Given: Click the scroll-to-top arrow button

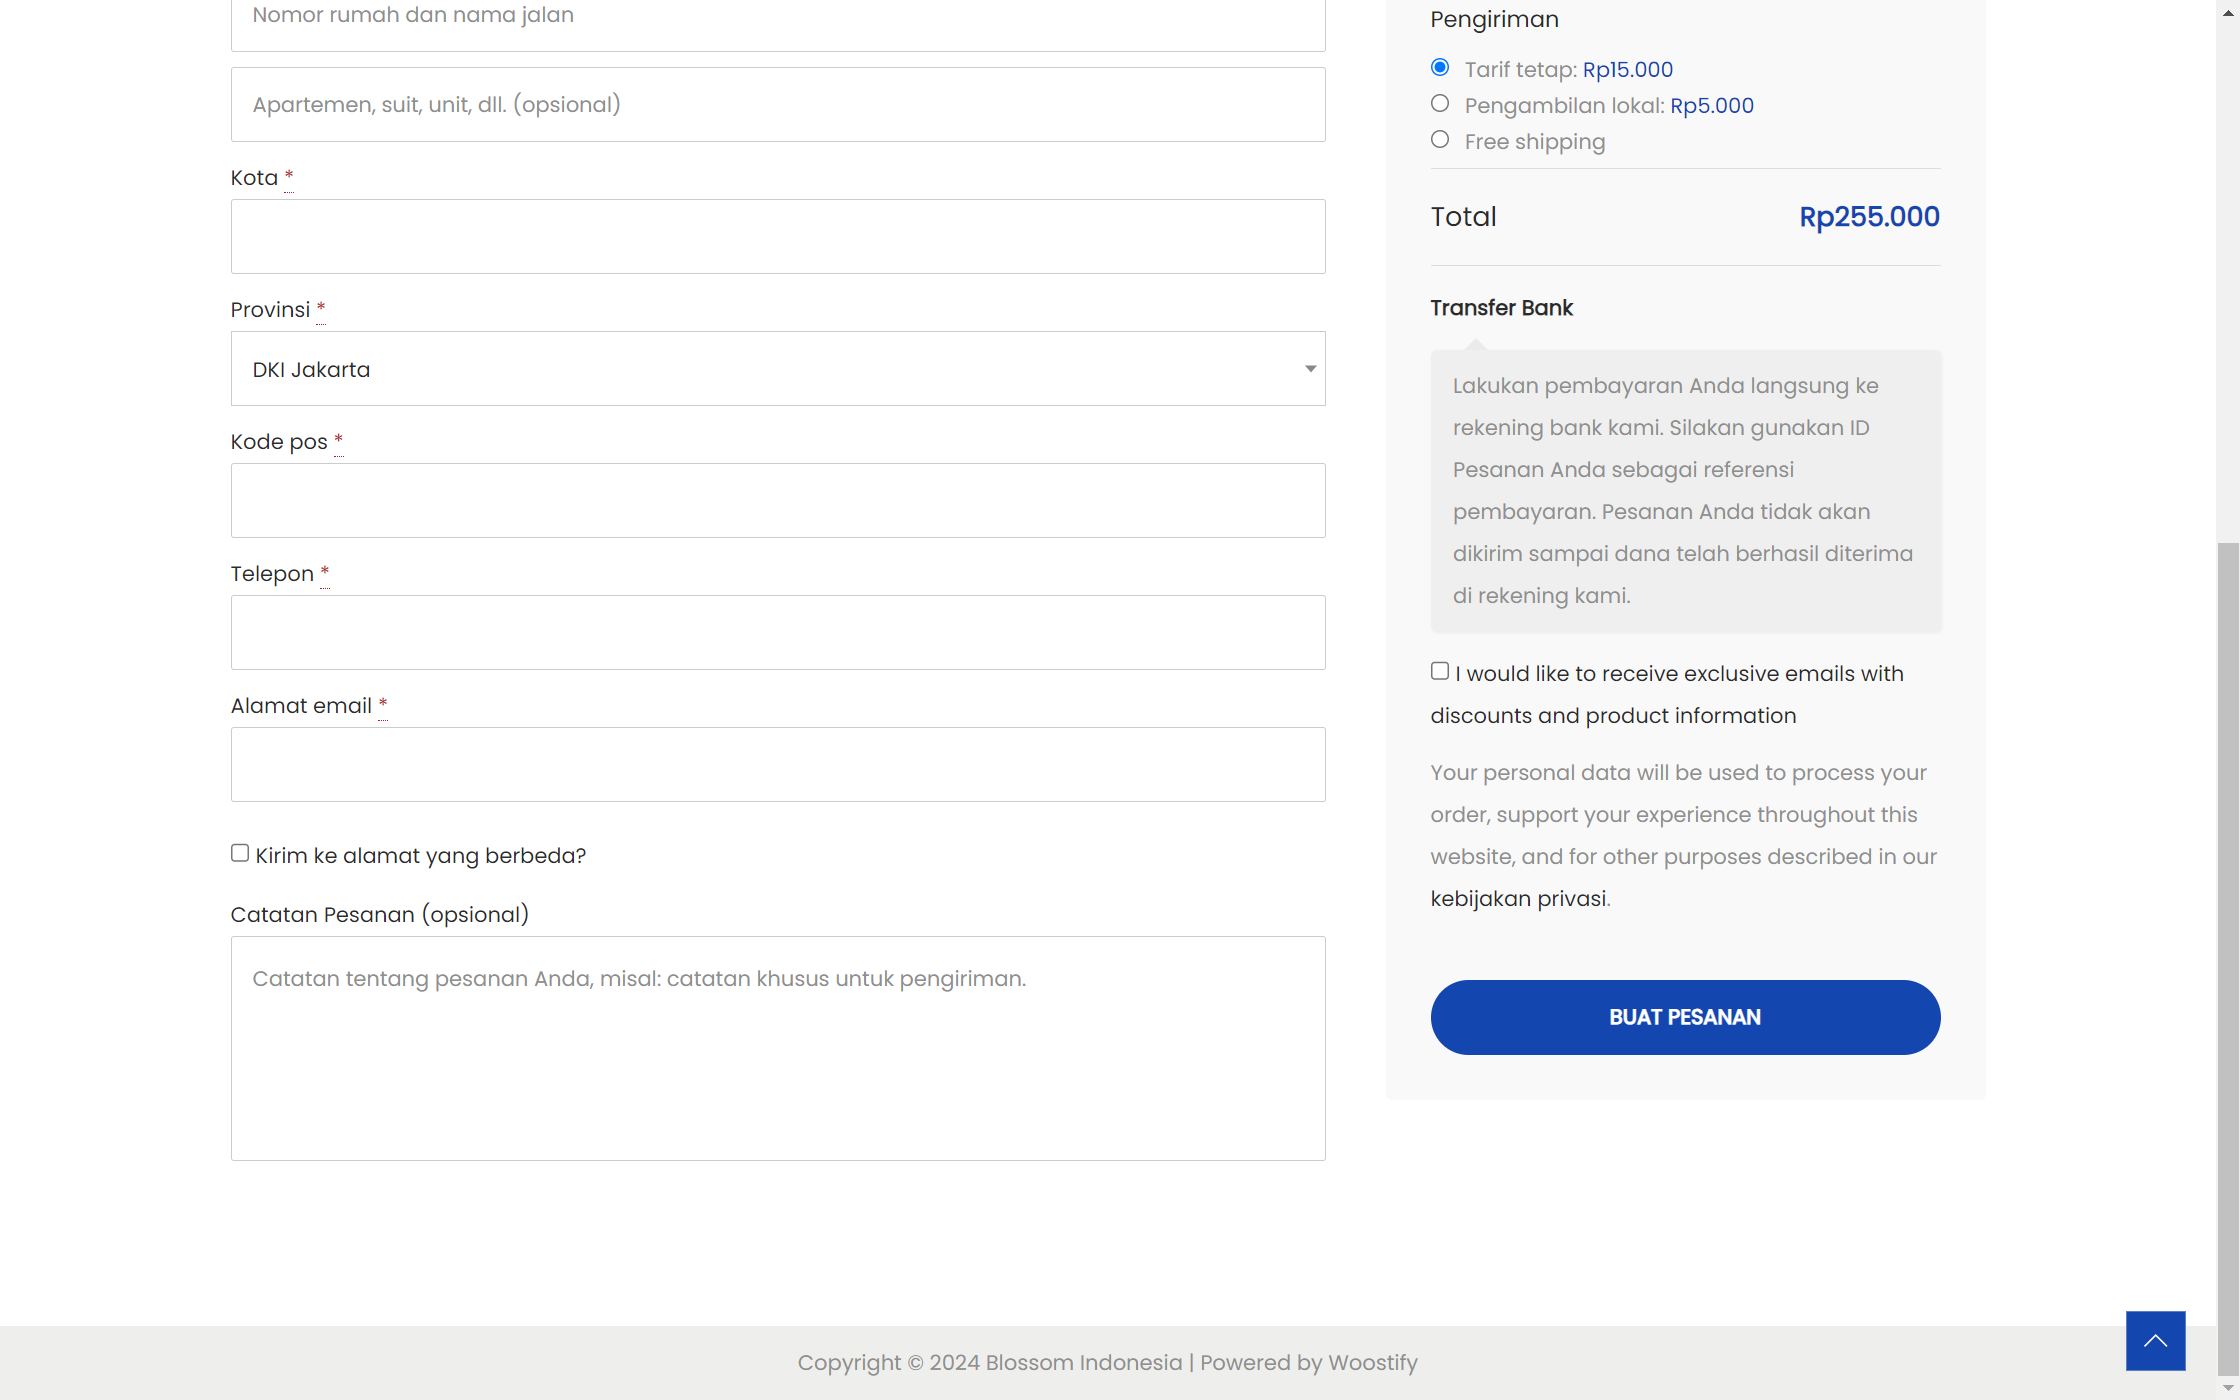Looking at the screenshot, I should (2155, 1340).
